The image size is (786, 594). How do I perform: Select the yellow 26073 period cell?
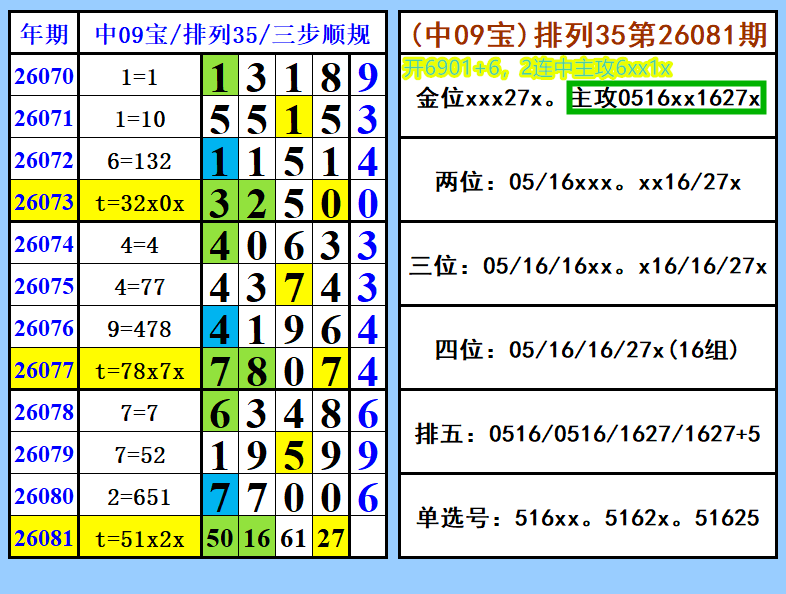44,203
